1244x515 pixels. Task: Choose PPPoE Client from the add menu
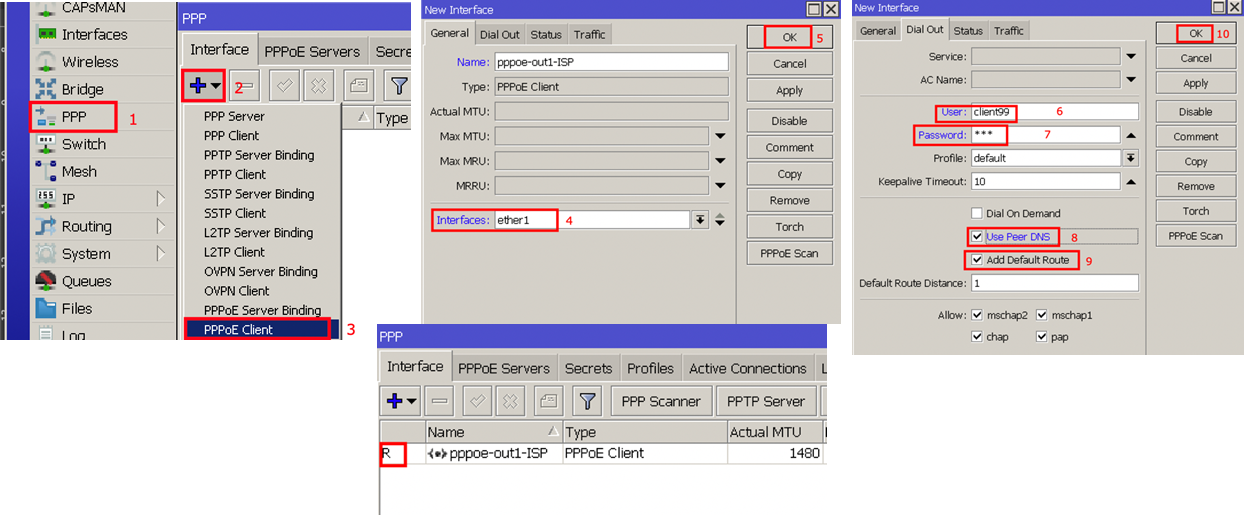tap(238, 329)
